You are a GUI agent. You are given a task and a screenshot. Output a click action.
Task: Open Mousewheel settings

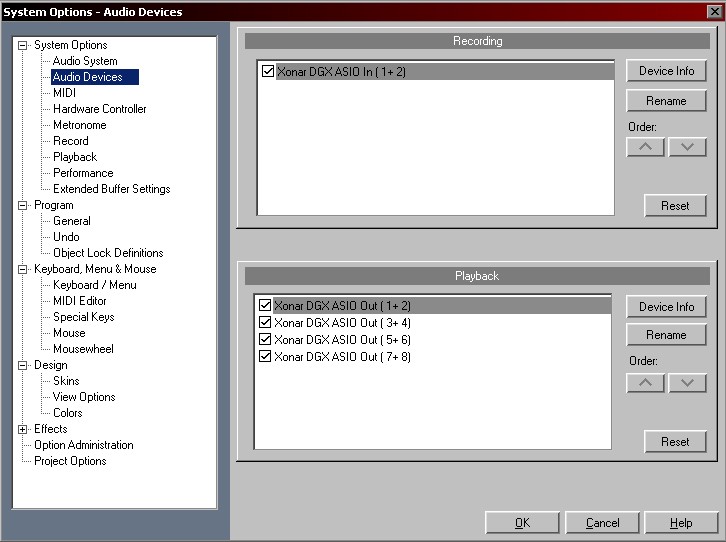coord(83,349)
